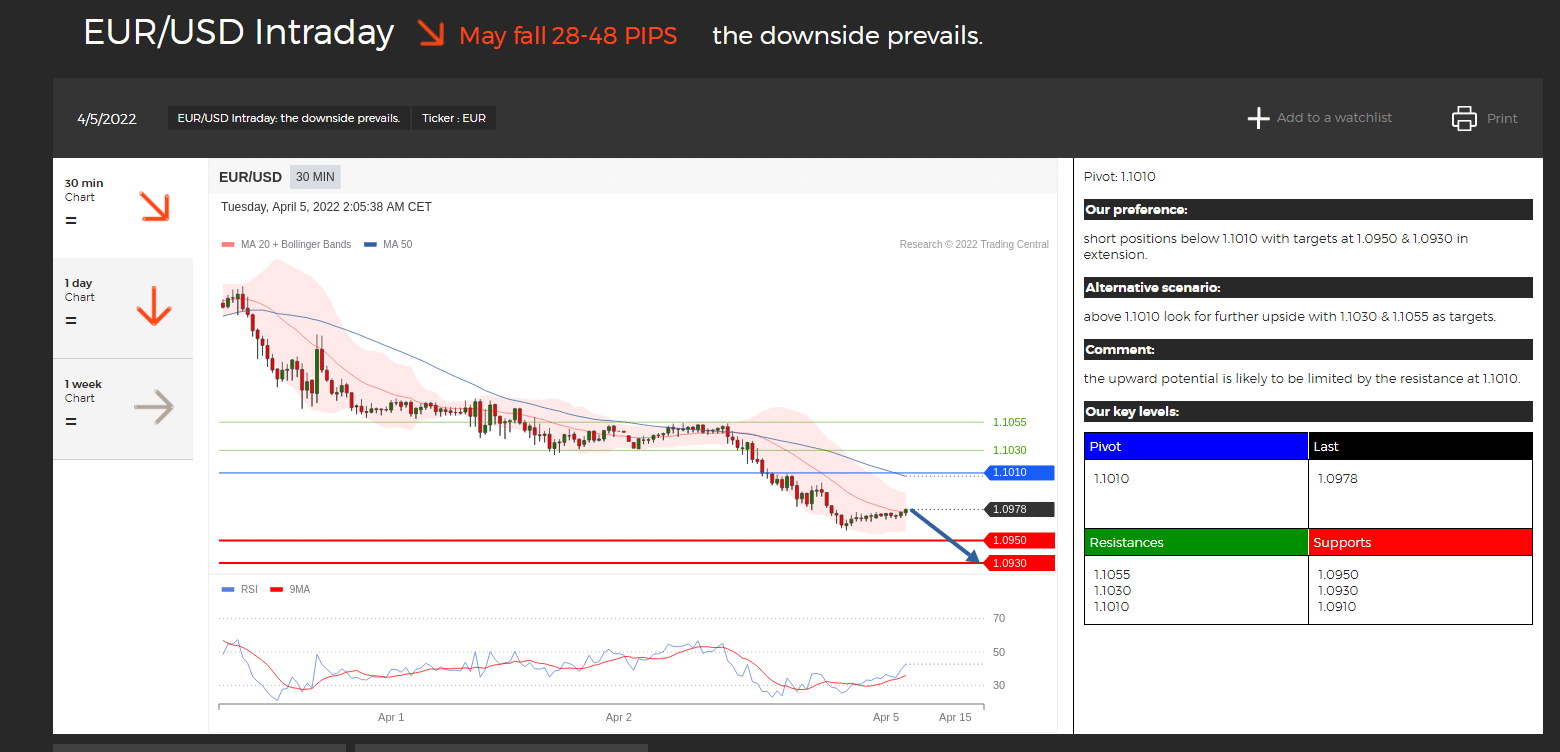Click the red Supports table header
The height and width of the screenshot is (752, 1560).
coord(1420,542)
